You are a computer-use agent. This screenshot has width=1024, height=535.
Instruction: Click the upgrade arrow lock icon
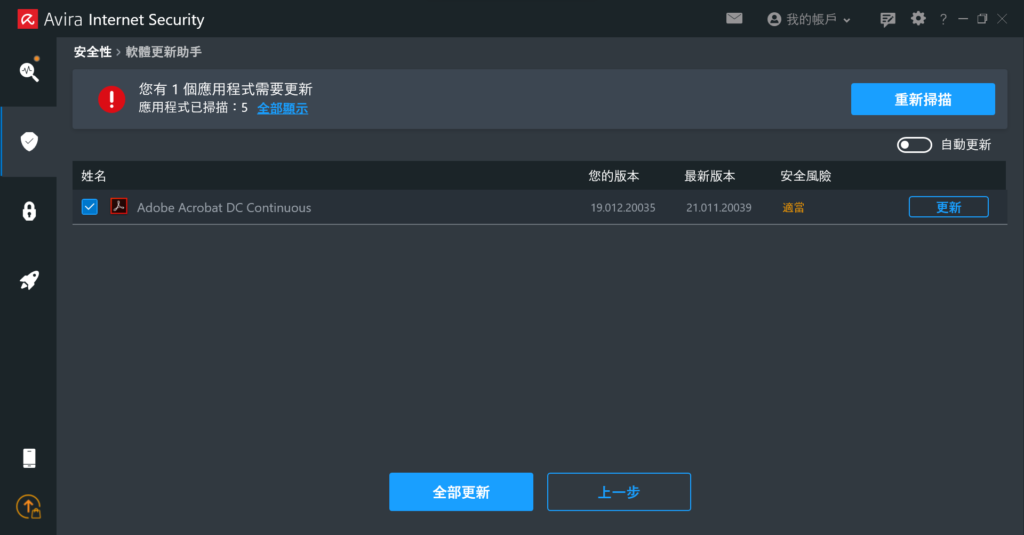[x=29, y=507]
